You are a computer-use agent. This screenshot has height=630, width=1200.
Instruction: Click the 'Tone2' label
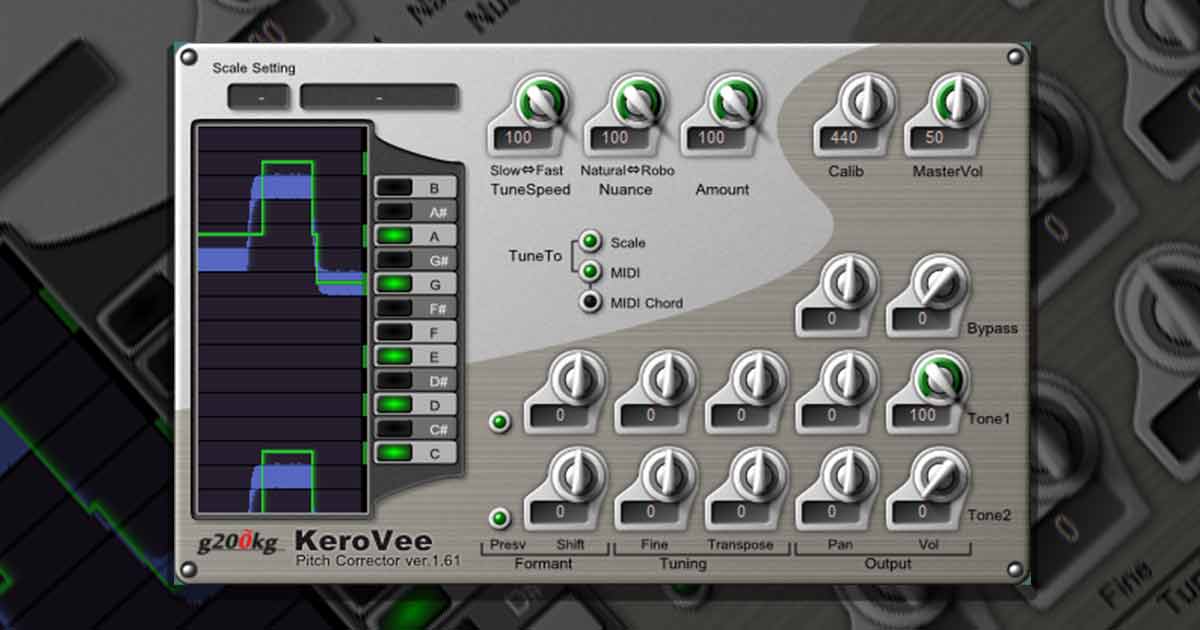point(989,515)
